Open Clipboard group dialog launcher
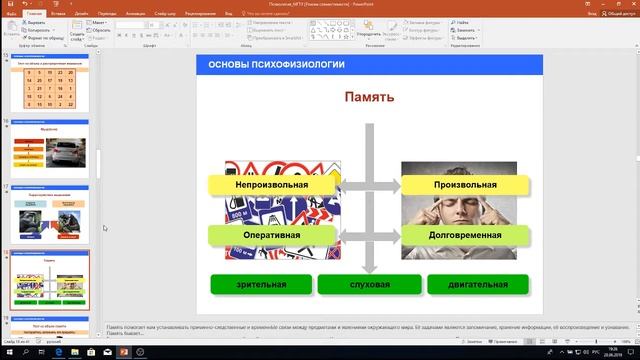 65,46
